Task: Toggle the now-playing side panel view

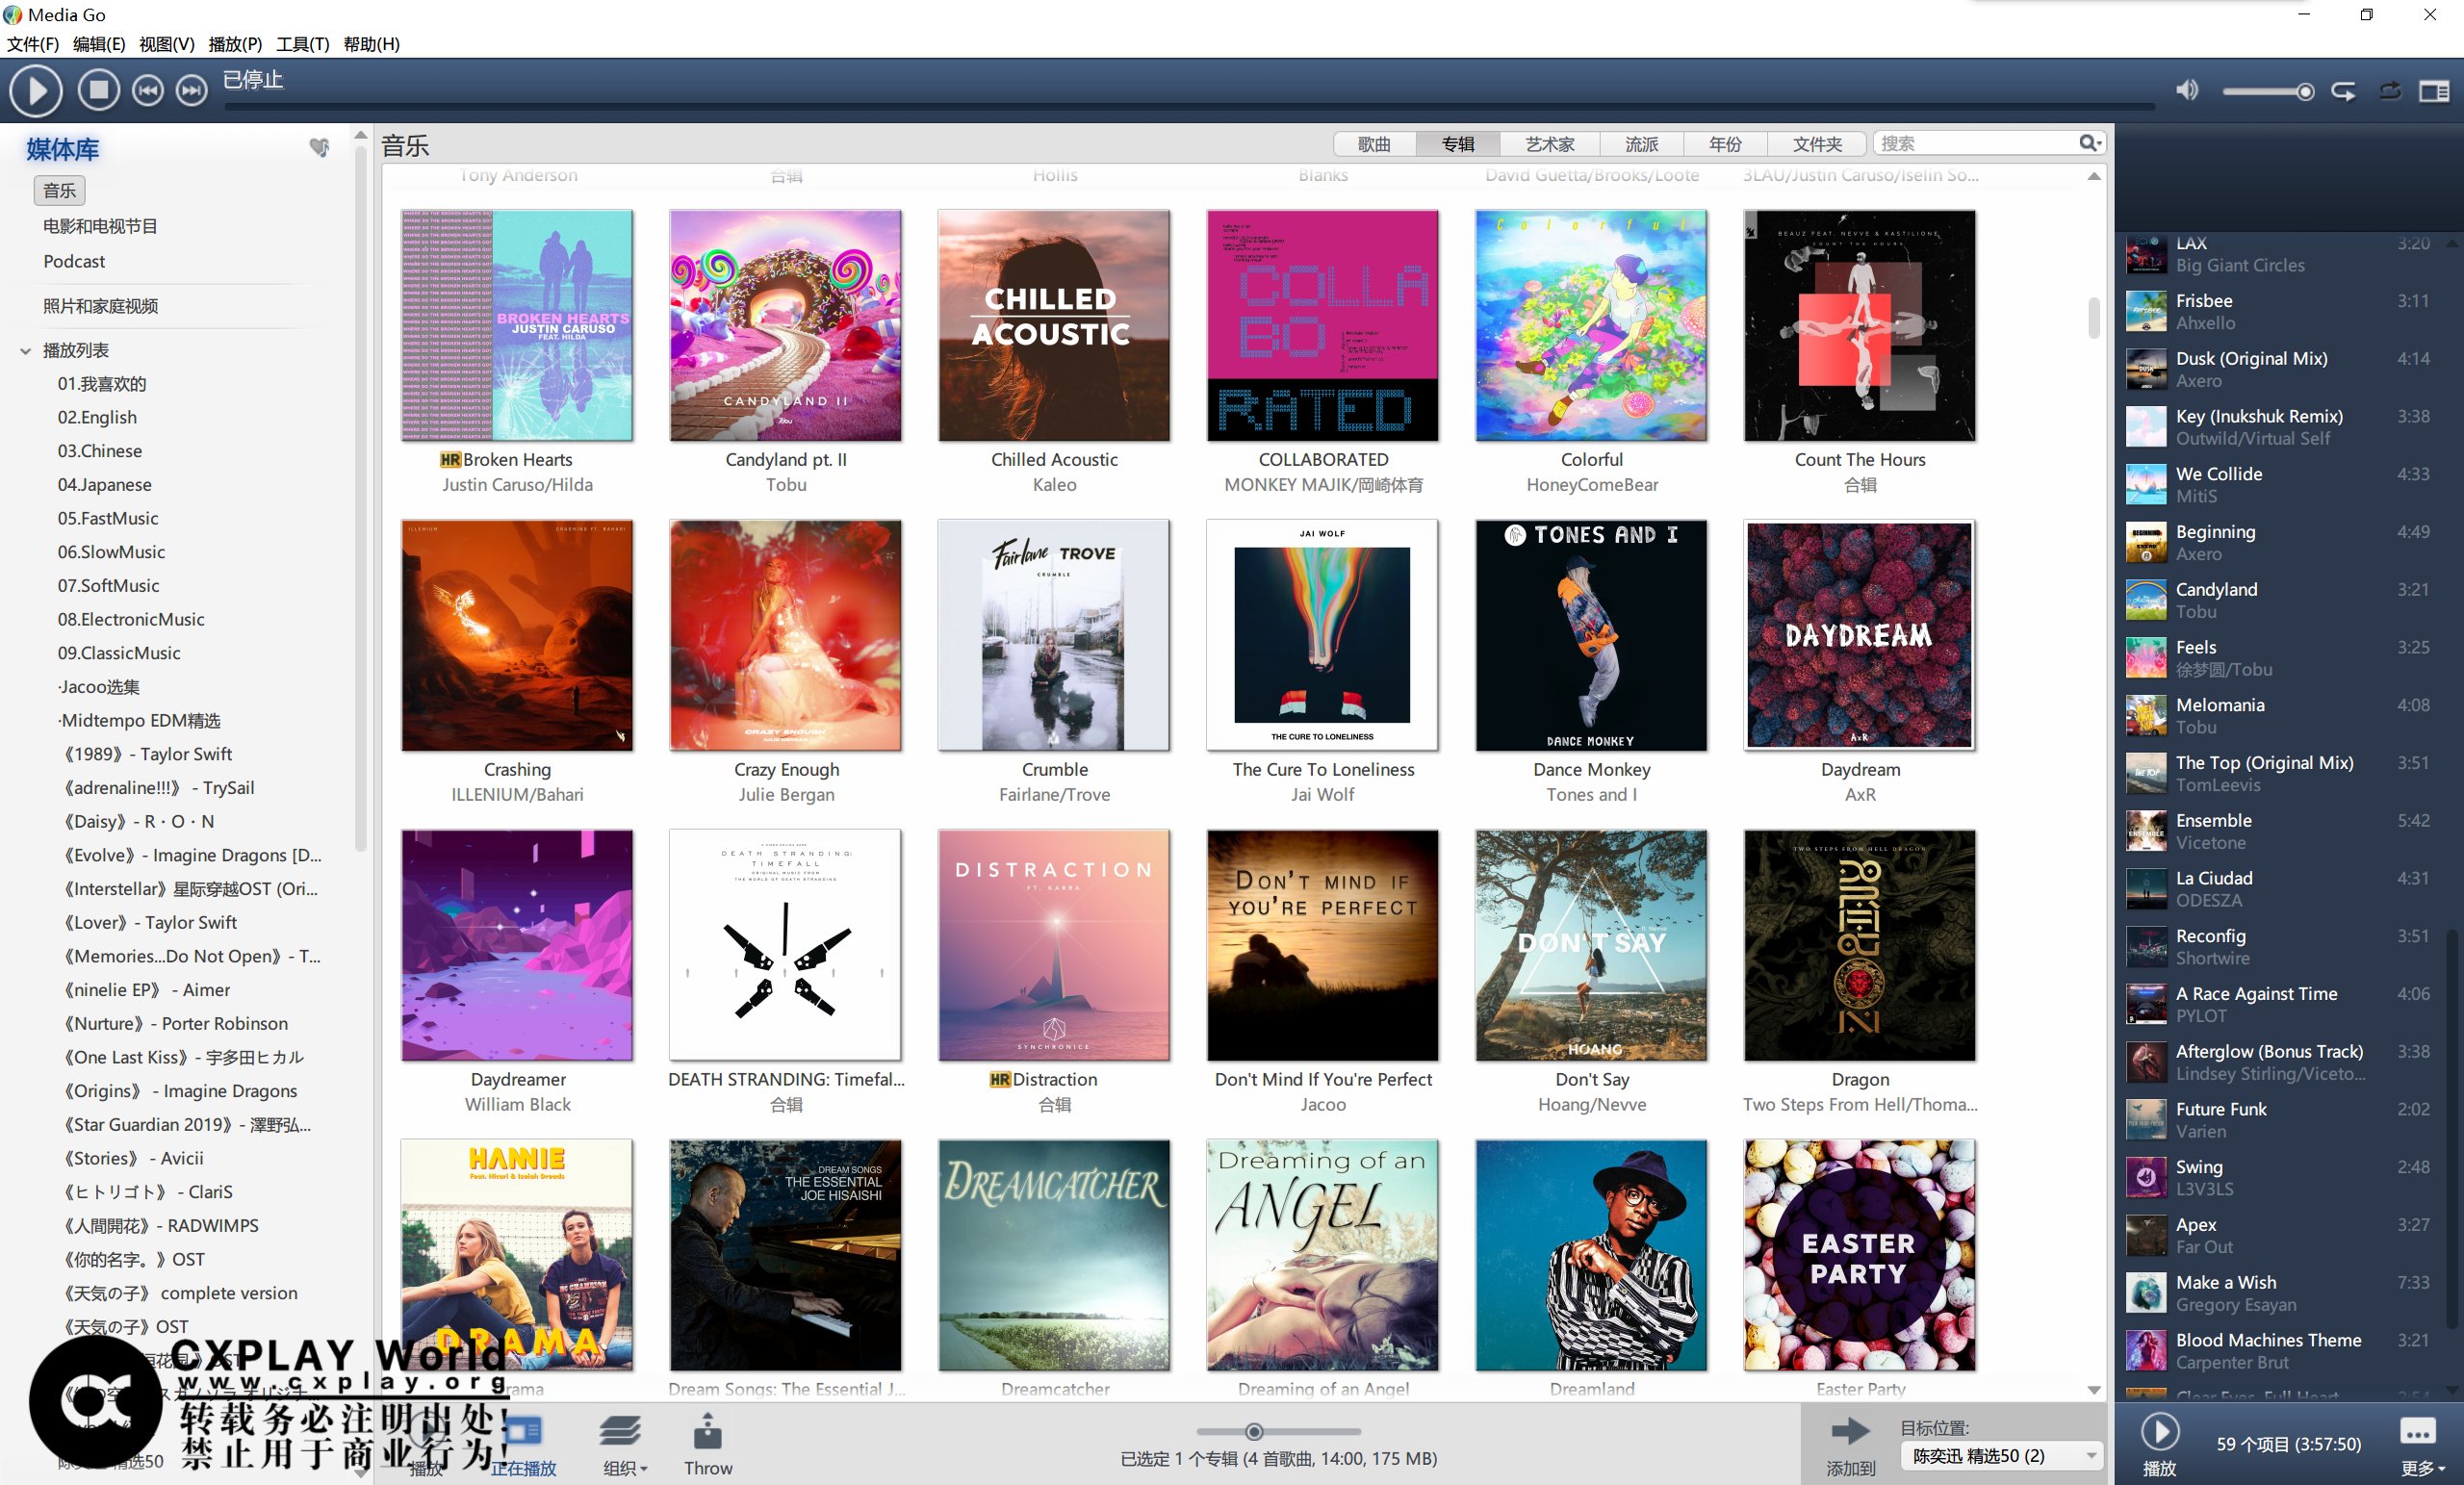Action: (x=2434, y=91)
